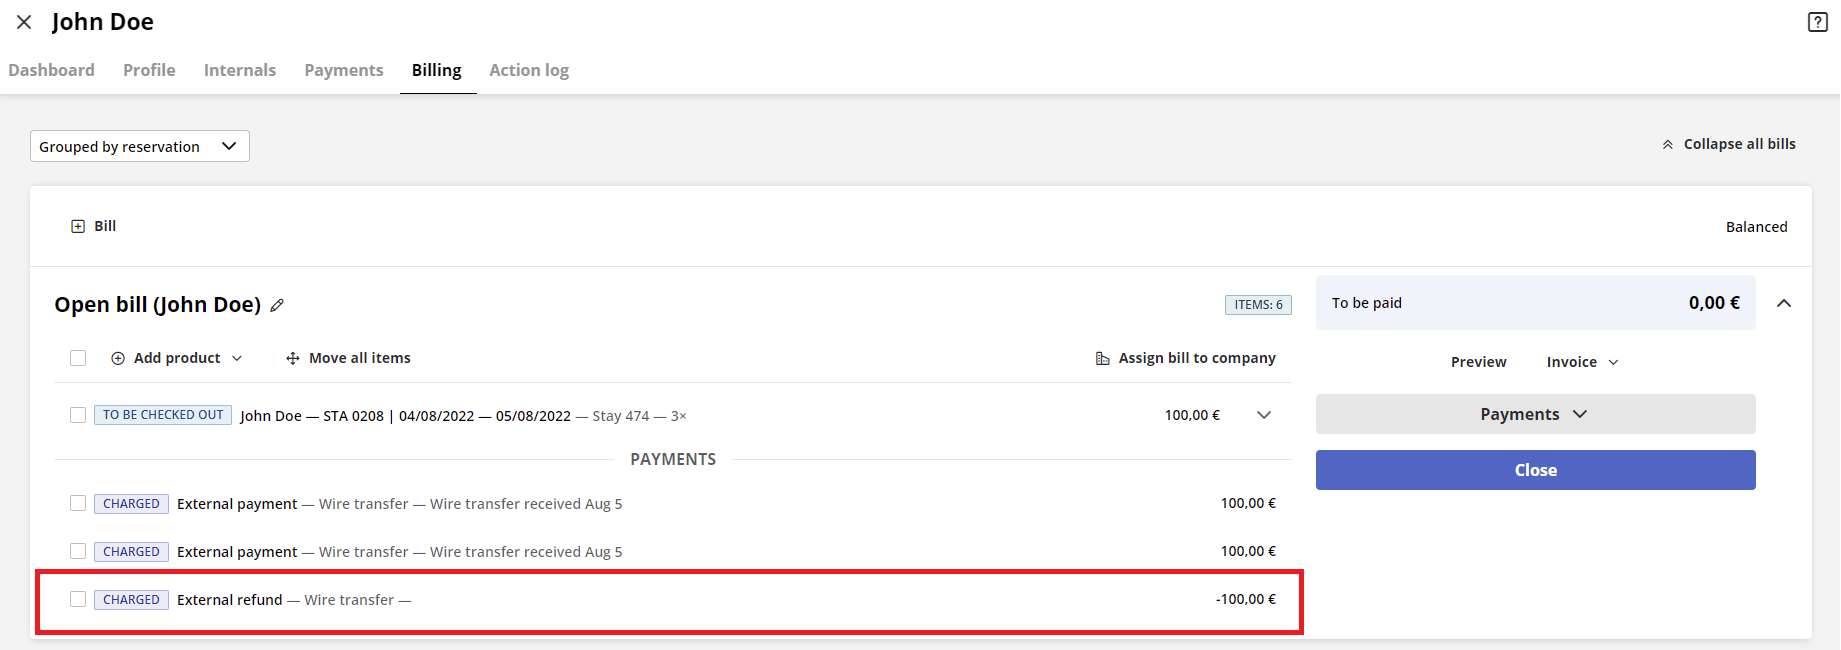The width and height of the screenshot is (1841, 650).
Task: Click the plus icon beside Bill
Action: [x=78, y=227]
